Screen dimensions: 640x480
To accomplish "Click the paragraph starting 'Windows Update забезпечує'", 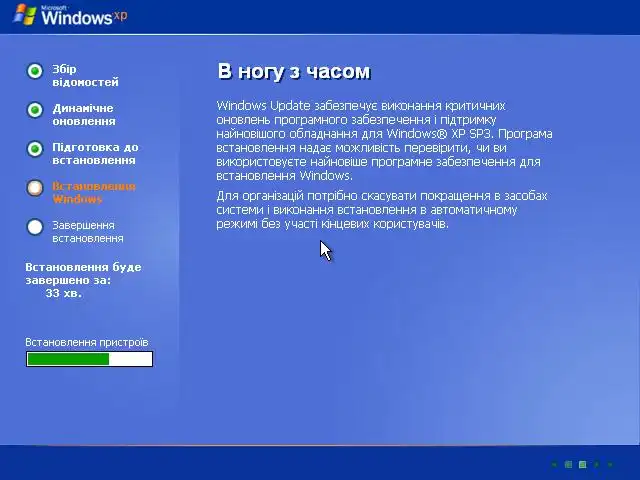I will point(384,140).
